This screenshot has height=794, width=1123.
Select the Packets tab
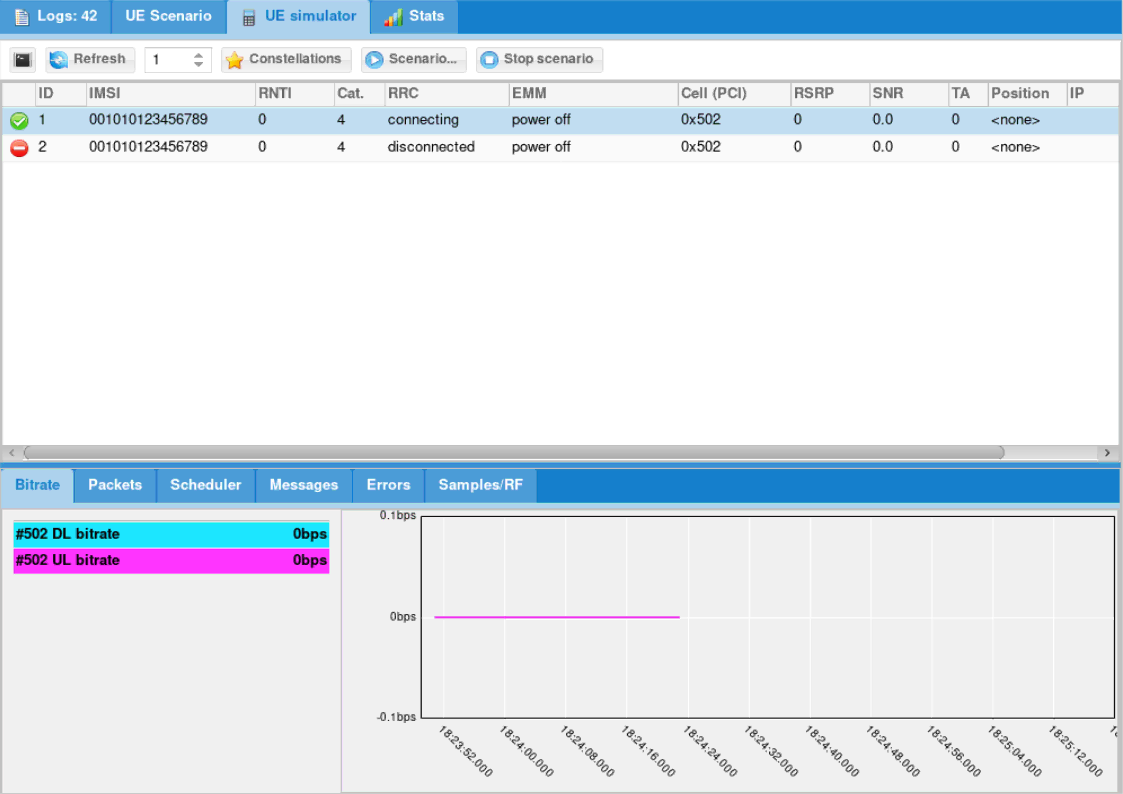click(x=115, y=485)
